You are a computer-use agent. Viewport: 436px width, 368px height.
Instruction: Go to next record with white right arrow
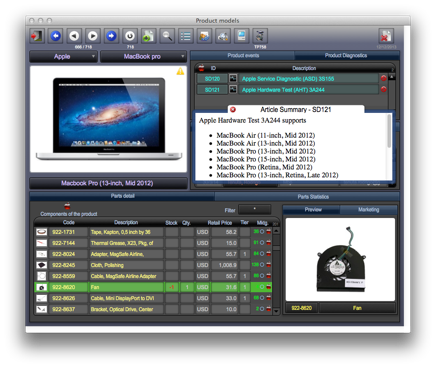[93, 36]
